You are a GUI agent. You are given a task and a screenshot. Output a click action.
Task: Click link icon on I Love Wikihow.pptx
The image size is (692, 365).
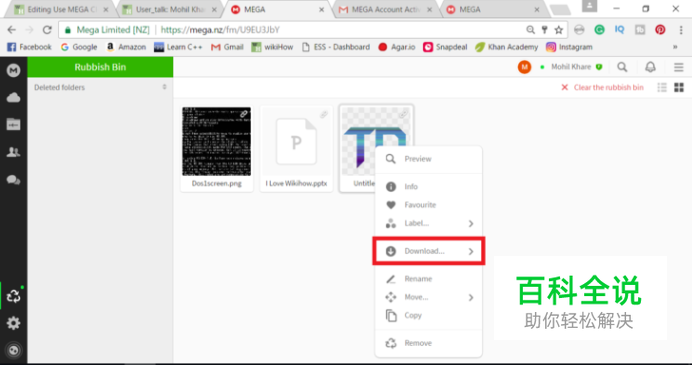tap(323, 114)
